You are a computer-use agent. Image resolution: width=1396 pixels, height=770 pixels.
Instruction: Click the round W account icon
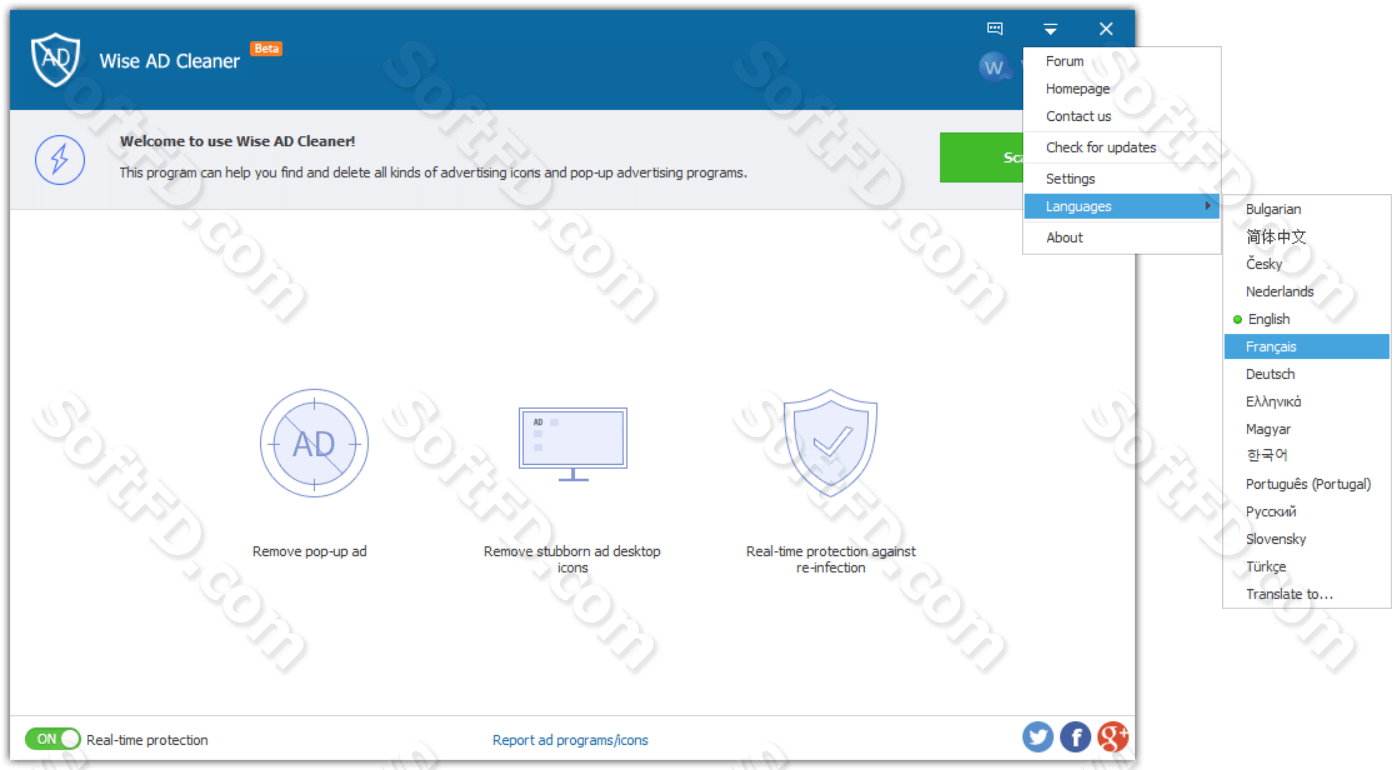[994, 67]
